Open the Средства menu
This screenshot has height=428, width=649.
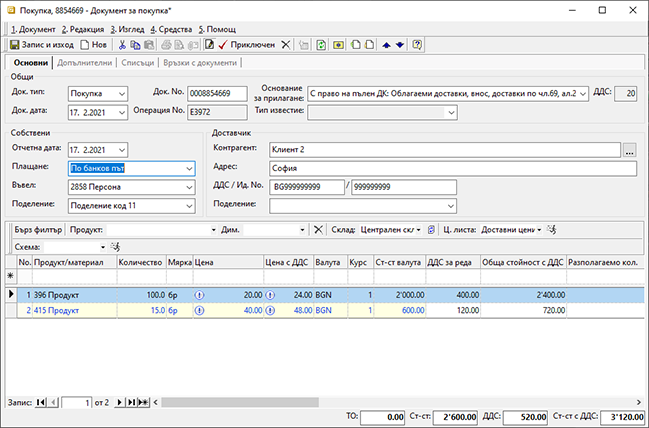click(172, 29)
